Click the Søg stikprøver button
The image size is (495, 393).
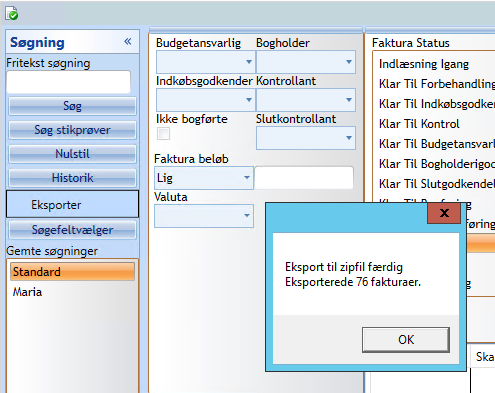tap(72, 130)
